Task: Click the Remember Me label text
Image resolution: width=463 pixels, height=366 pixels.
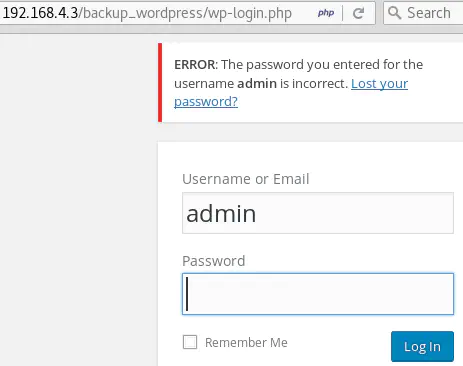Action: click(246, 342)
